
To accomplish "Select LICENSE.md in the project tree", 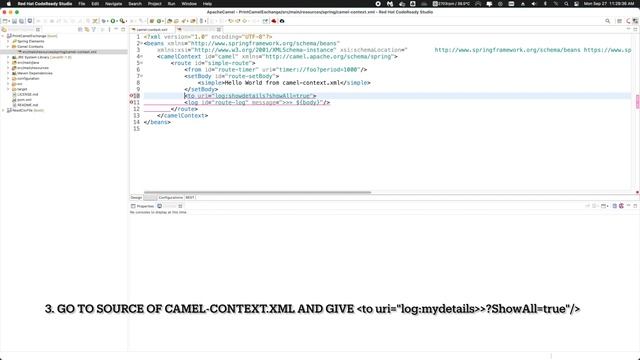I will (x=27, y=94).
